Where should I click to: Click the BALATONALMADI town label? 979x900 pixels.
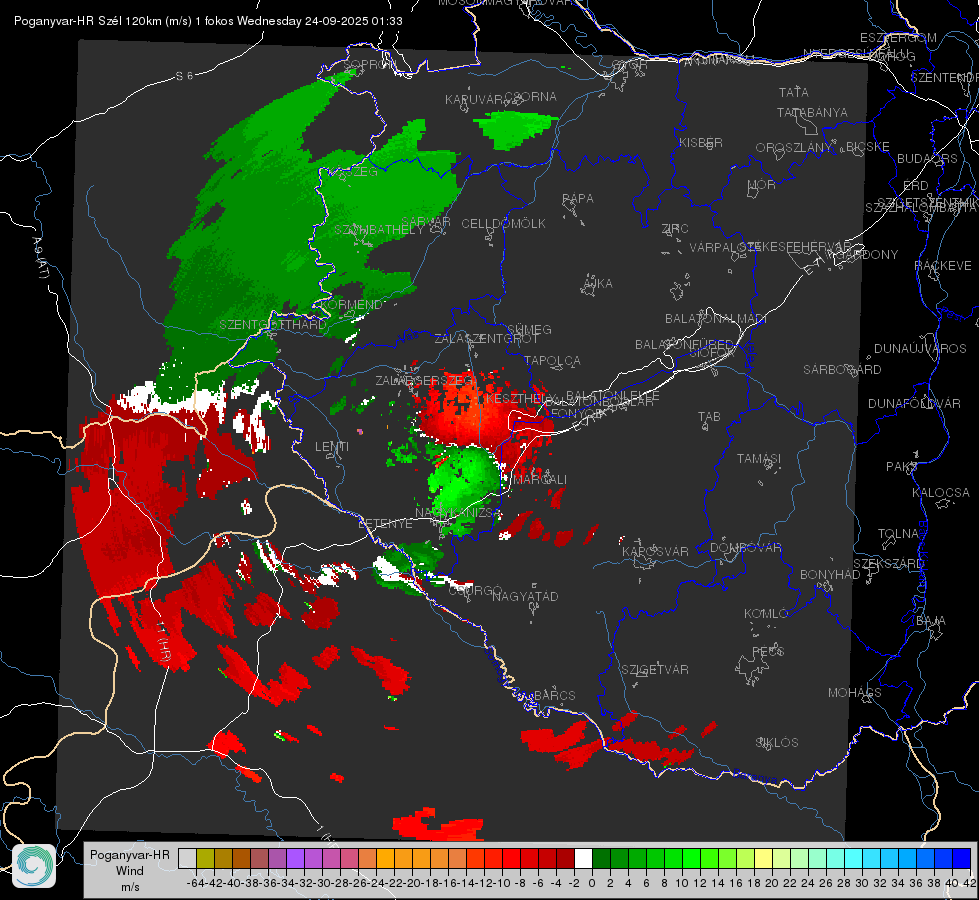click(716, 319)
